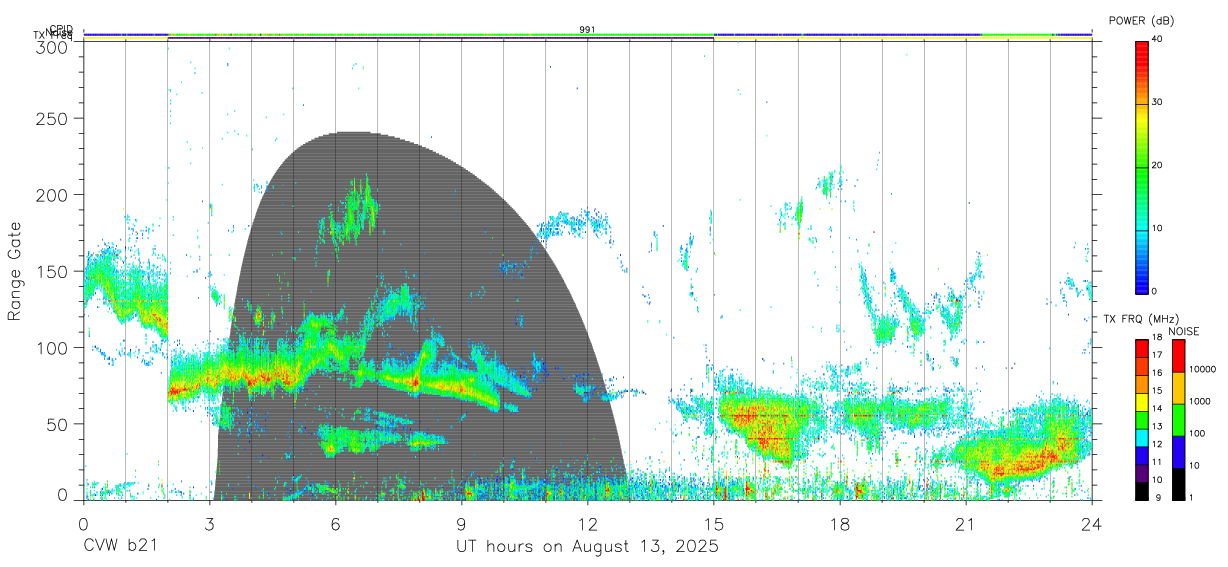
Task: Pick the red top swatch of NOISE bar
Action: (x=1178, y=355)
